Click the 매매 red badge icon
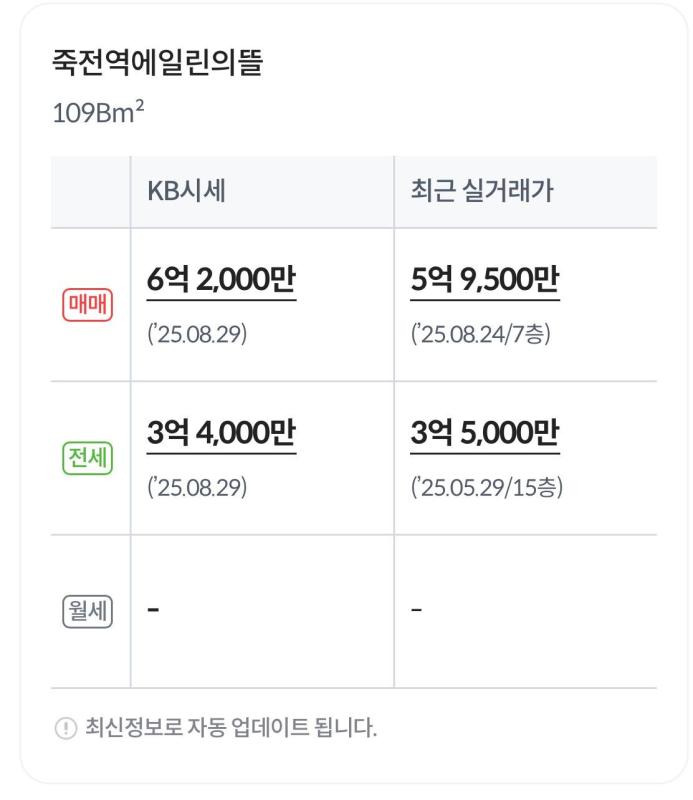Screen dimensions: 693x800 (x=87, y=305)
